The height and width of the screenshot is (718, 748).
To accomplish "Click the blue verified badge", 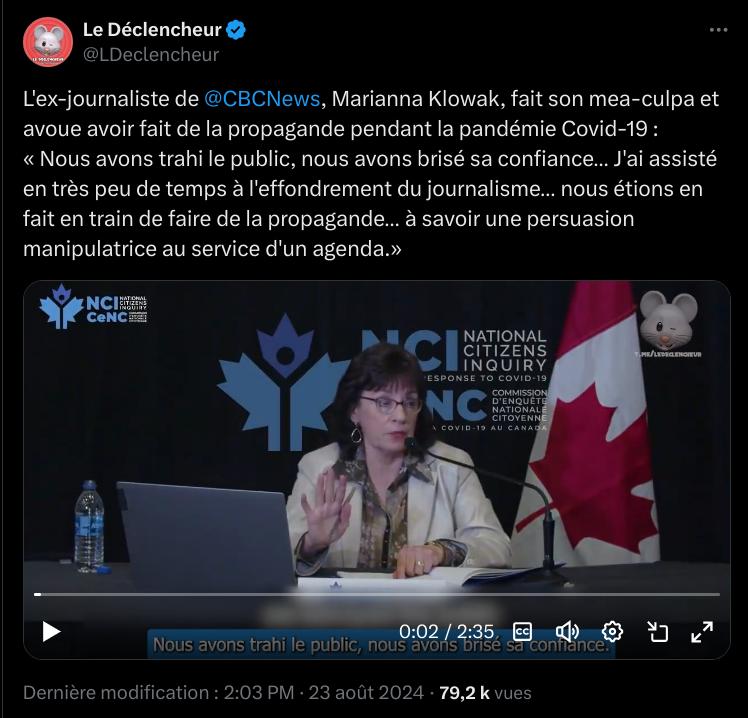I will coord(236,30).
